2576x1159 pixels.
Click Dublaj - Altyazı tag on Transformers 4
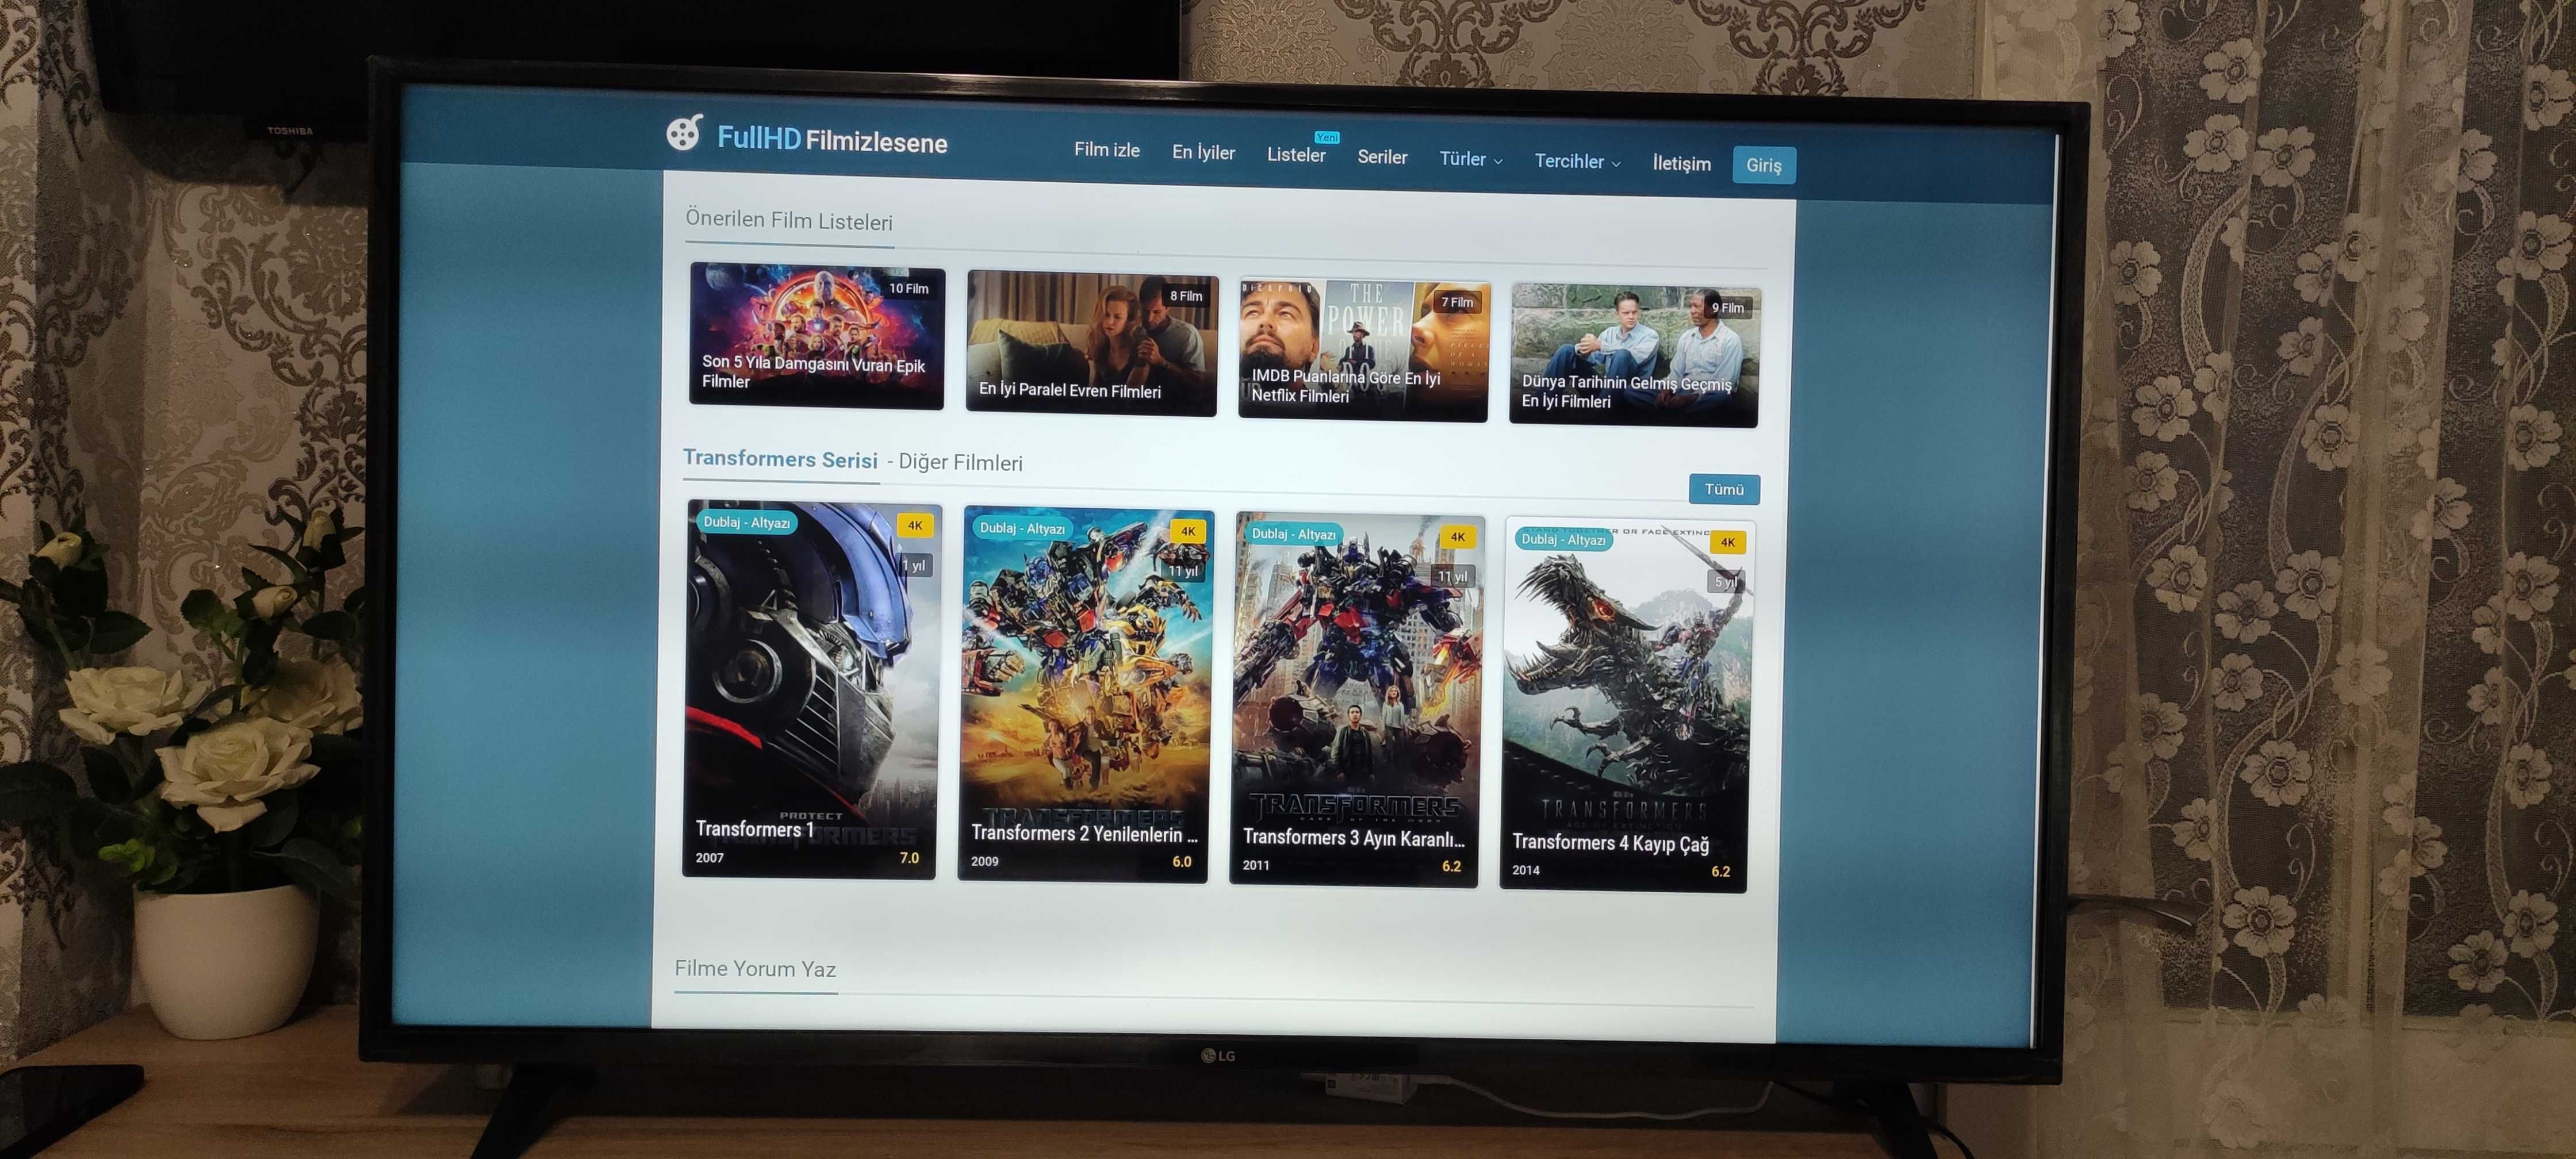coord(1563,539)
